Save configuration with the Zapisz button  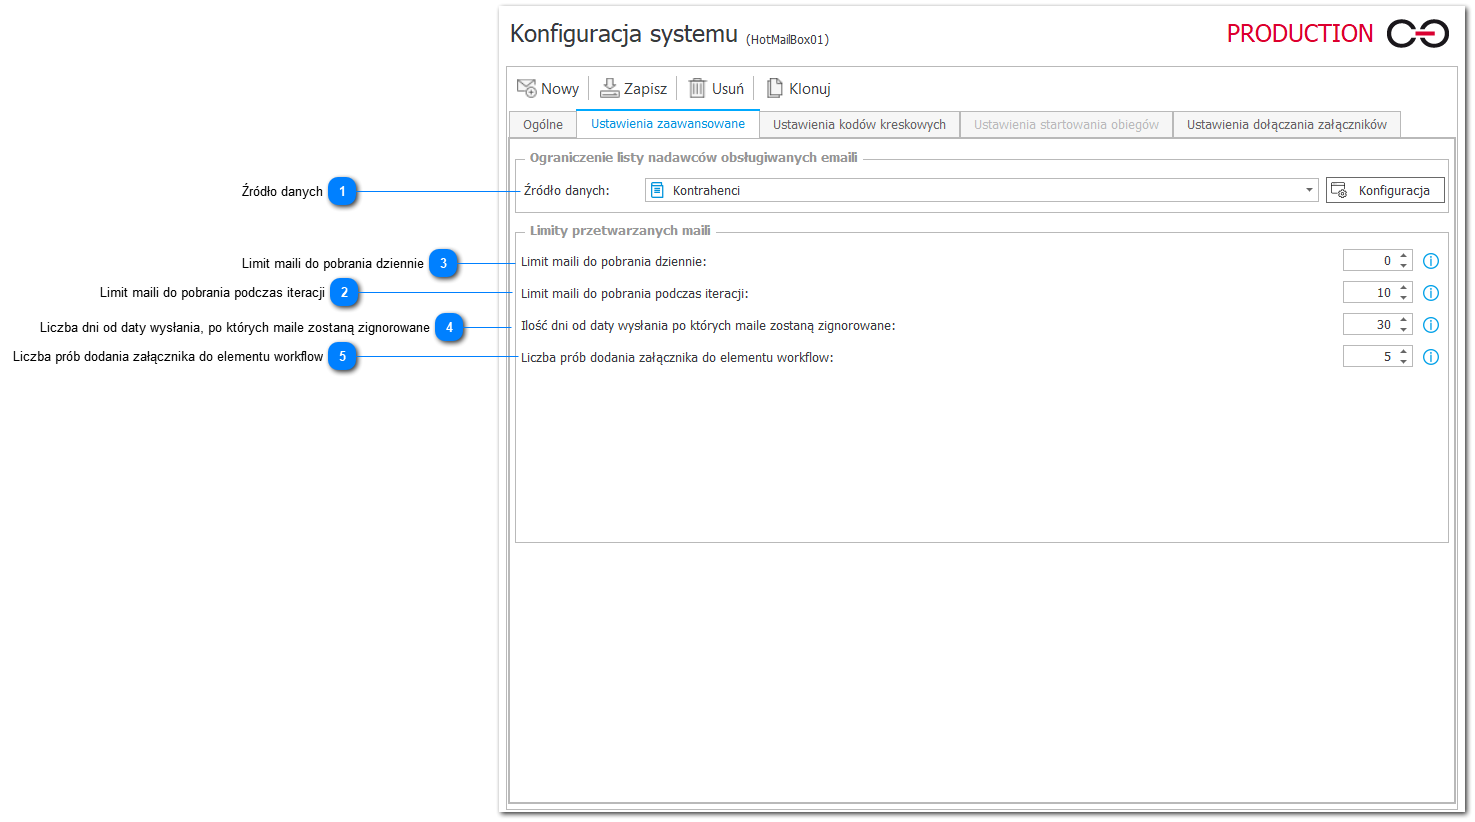633,89
